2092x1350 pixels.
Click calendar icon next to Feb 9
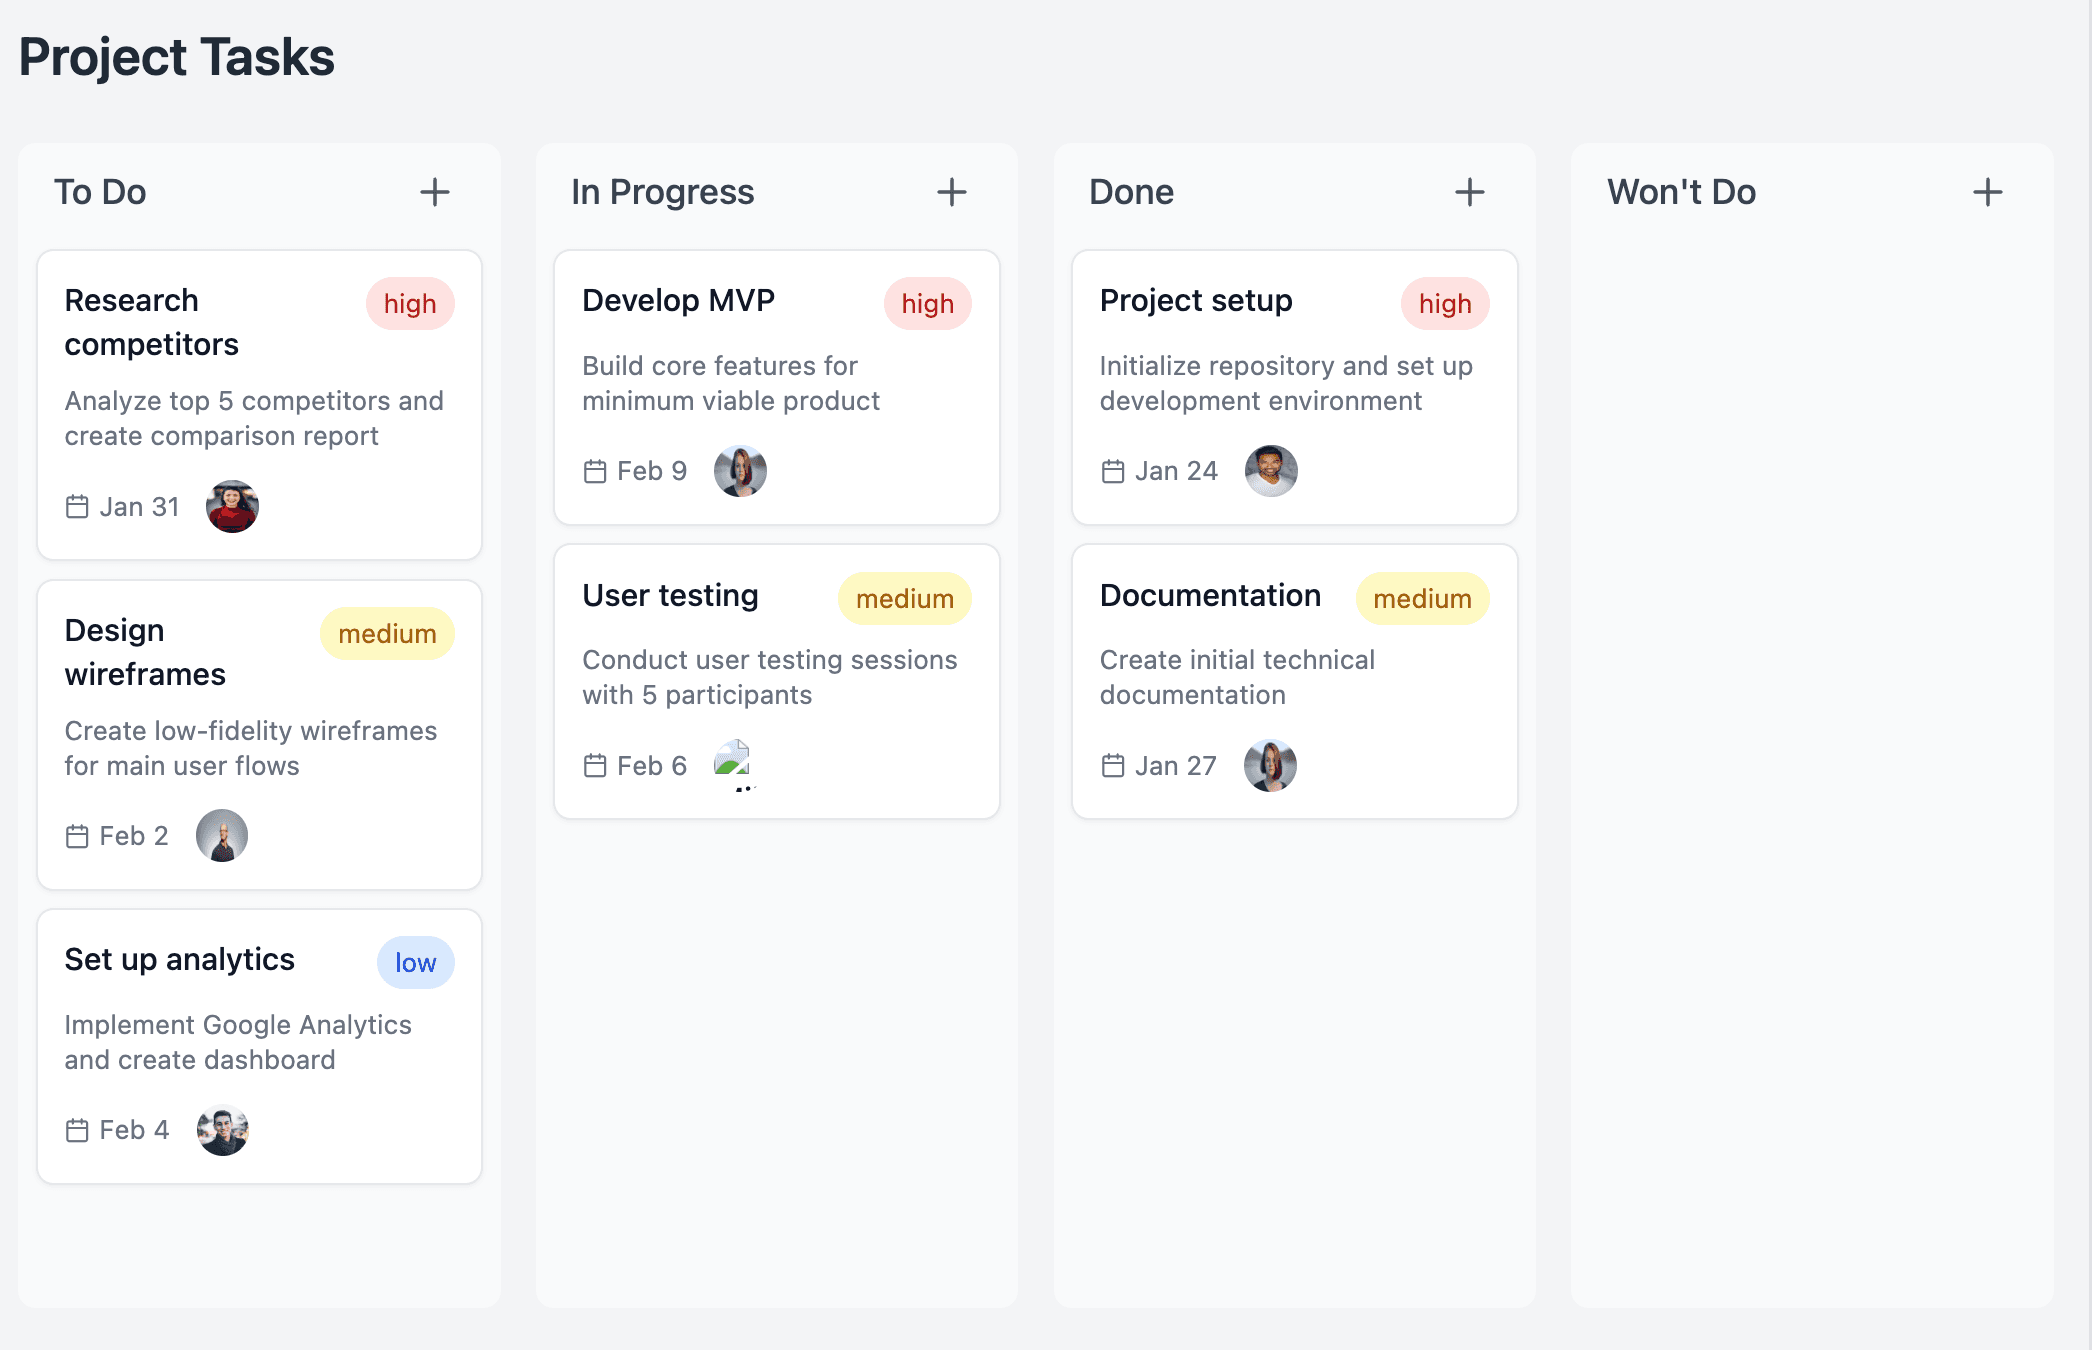(595, 471)
